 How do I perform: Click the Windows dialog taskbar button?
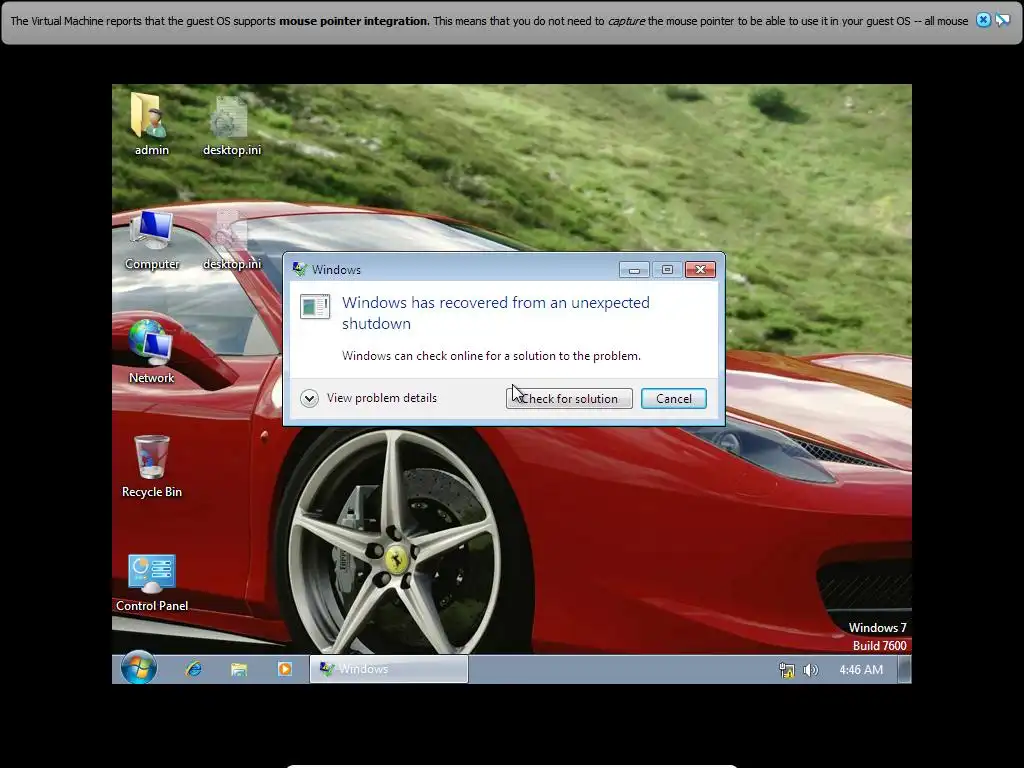click(x=389, y=669)
